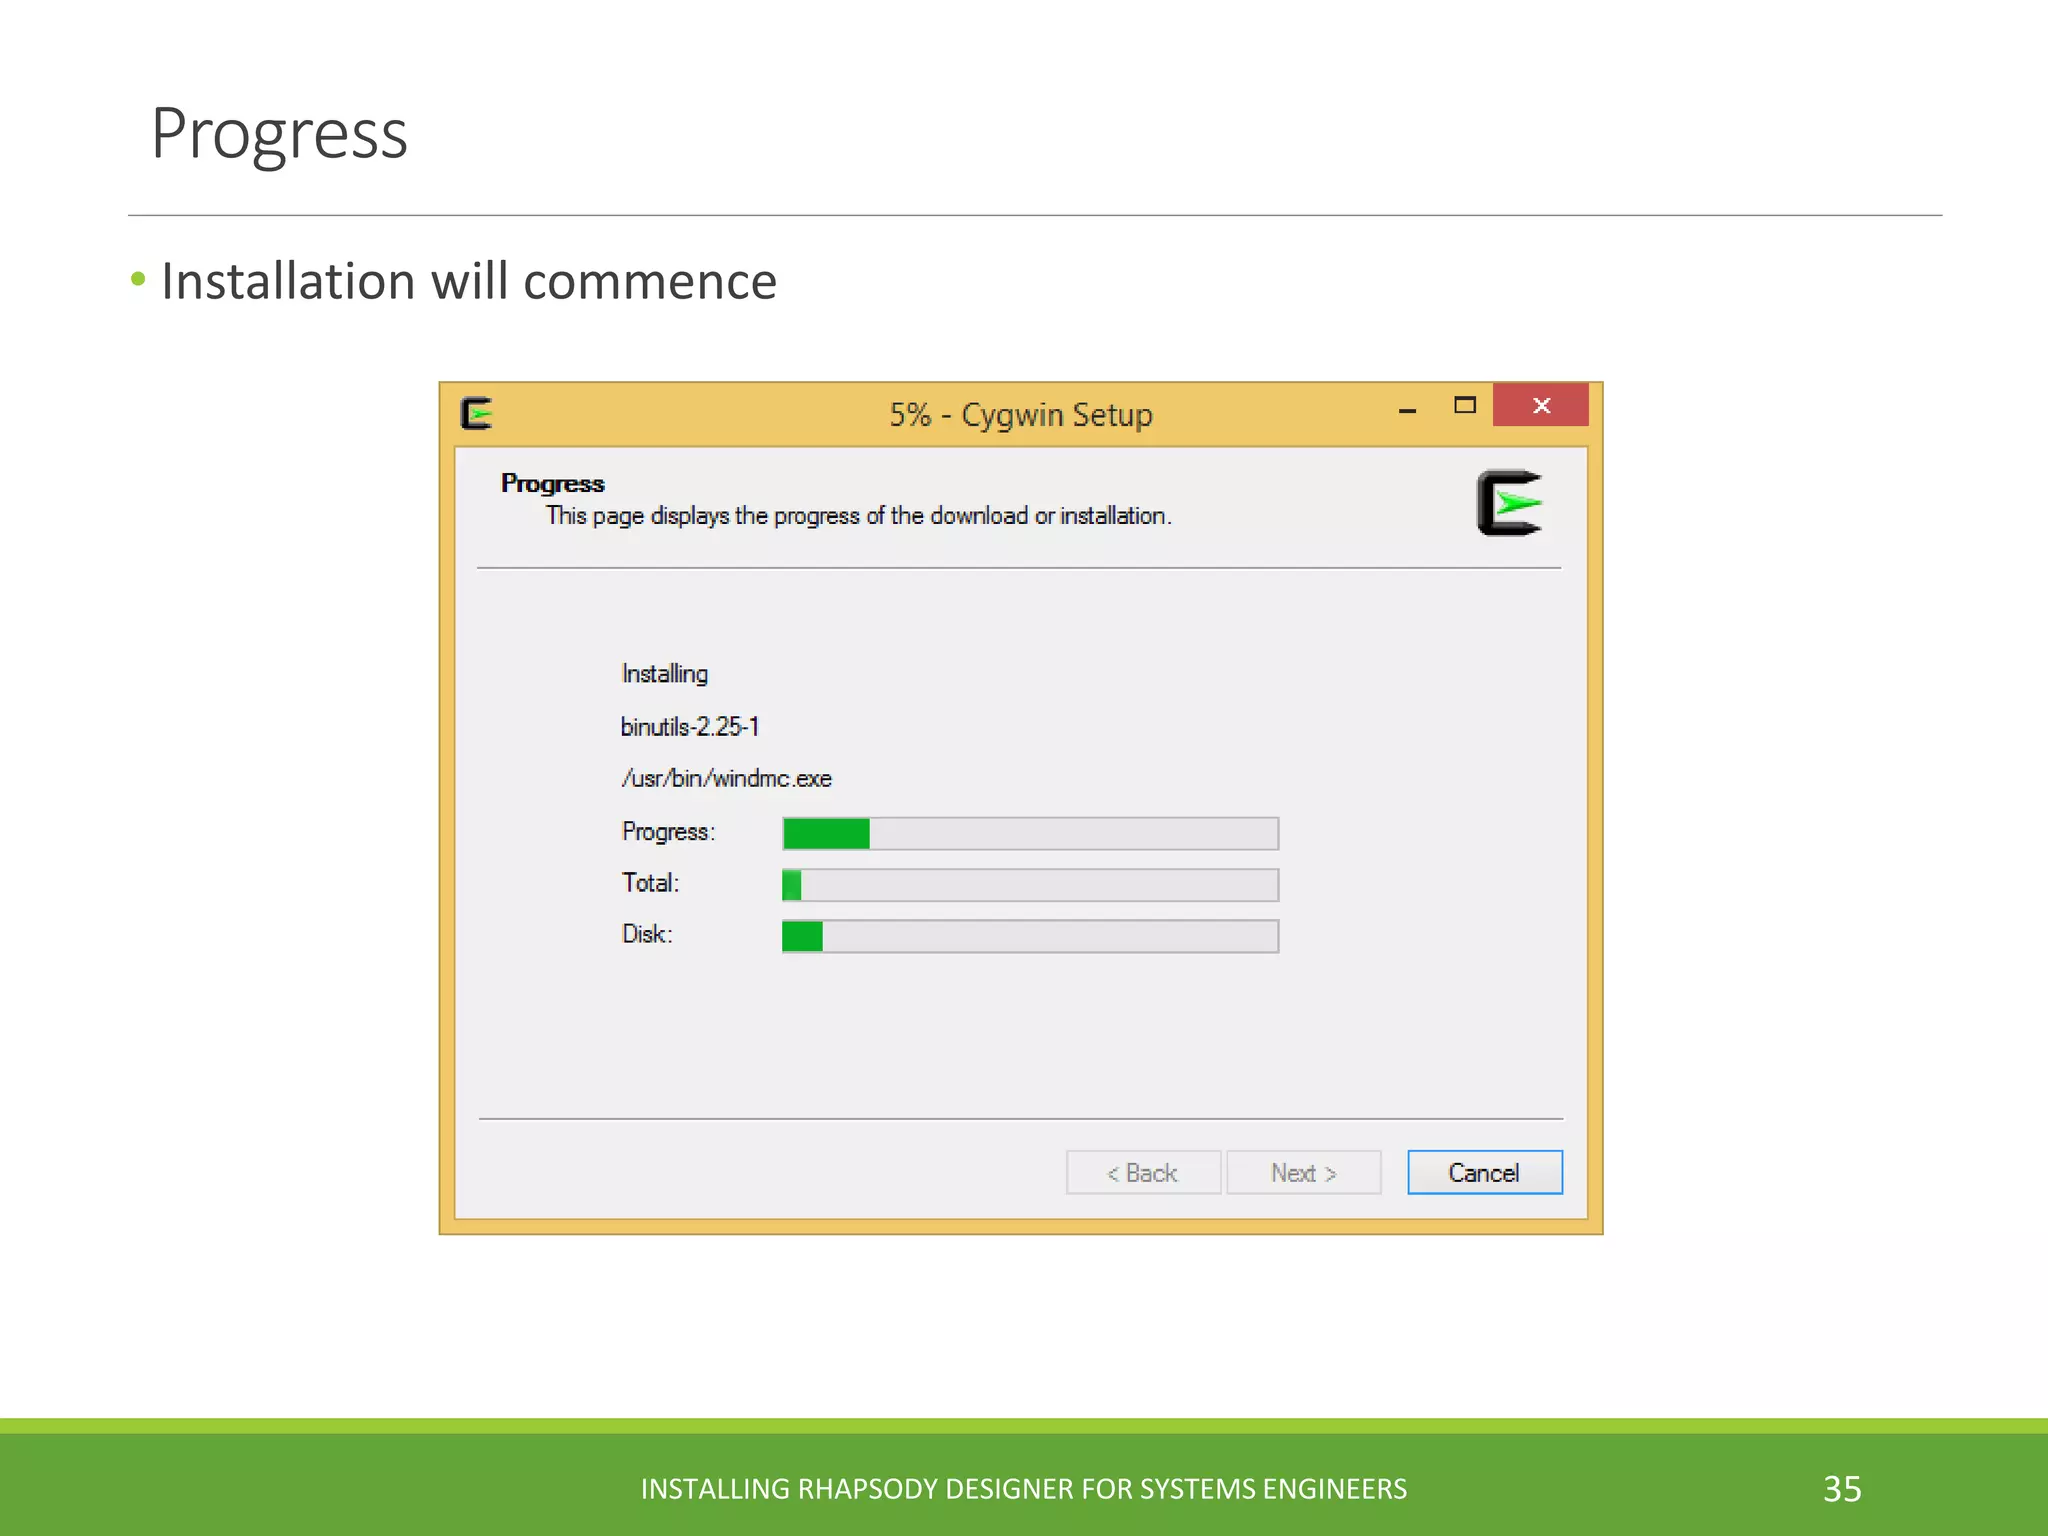
Task: Click the 'Disk:' label
Action: pos(647,934)
